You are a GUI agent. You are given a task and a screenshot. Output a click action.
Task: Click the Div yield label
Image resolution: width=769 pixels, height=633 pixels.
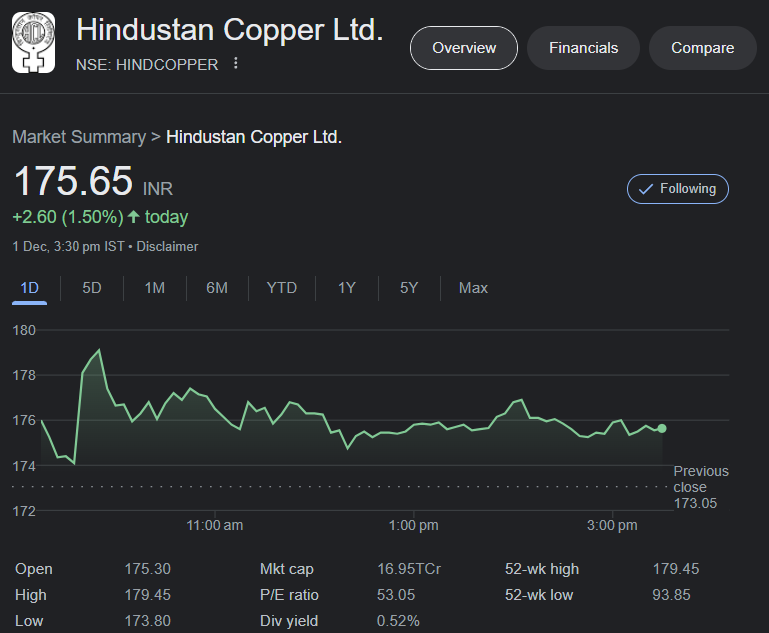(289, 621)
